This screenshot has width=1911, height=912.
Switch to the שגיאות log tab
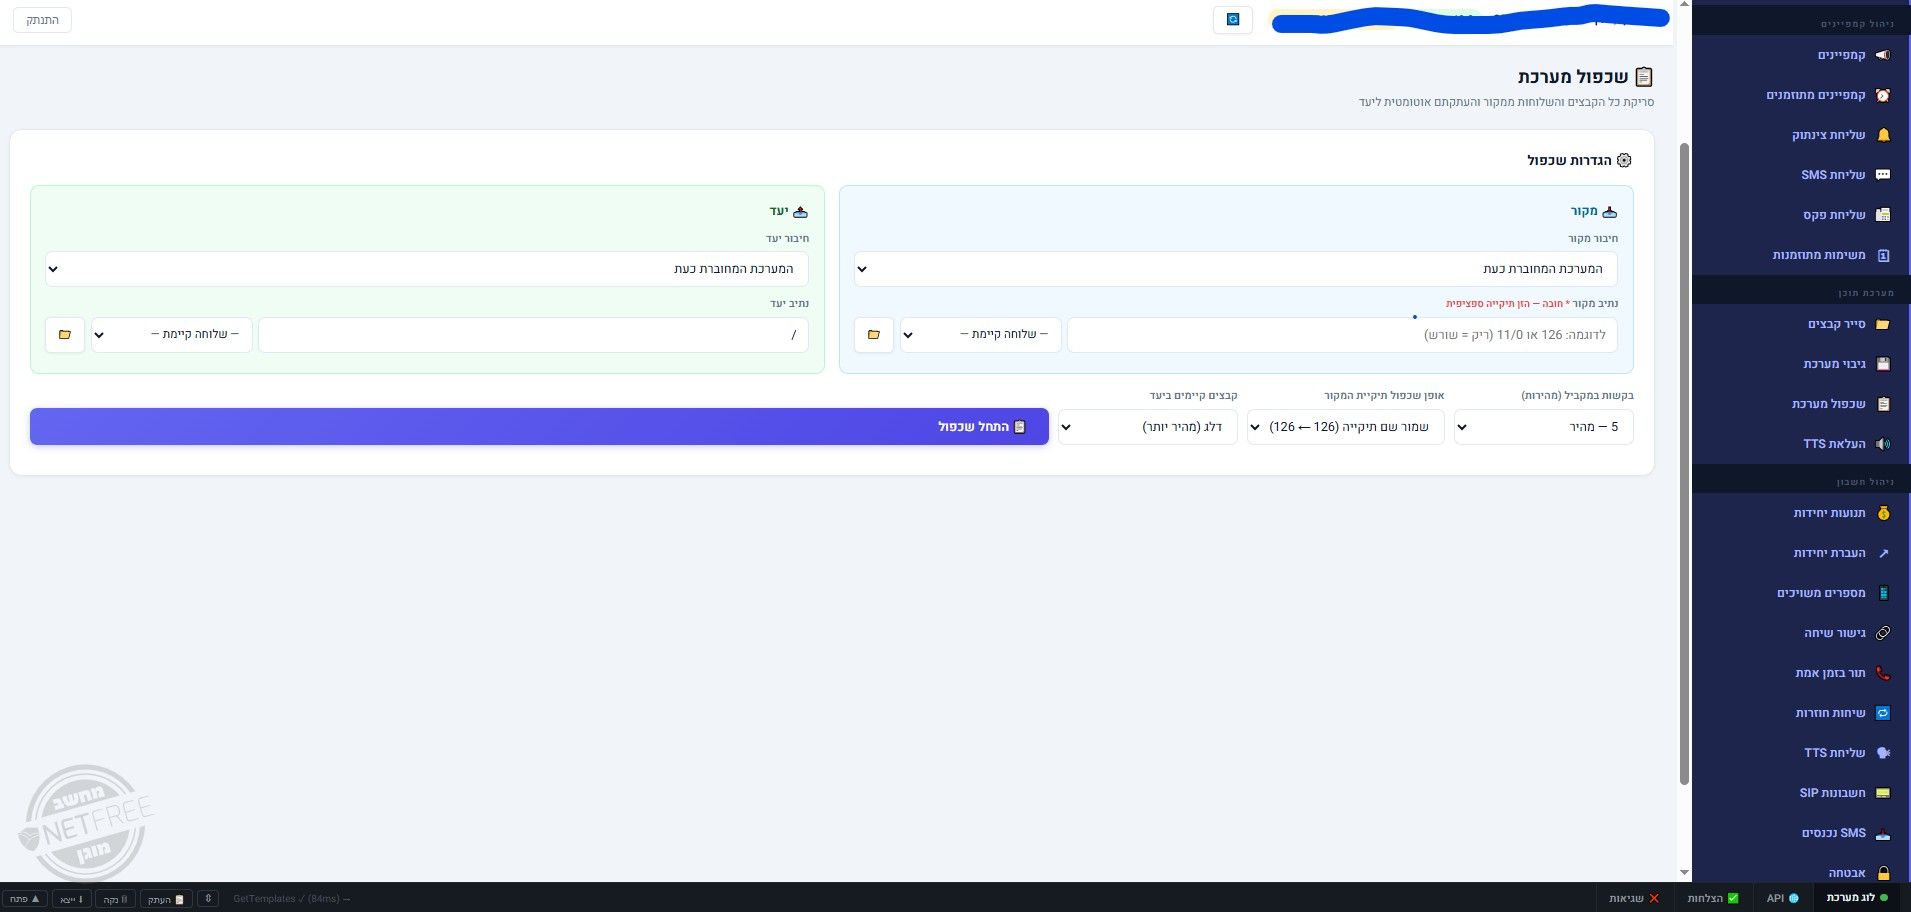coord(1633,898)
